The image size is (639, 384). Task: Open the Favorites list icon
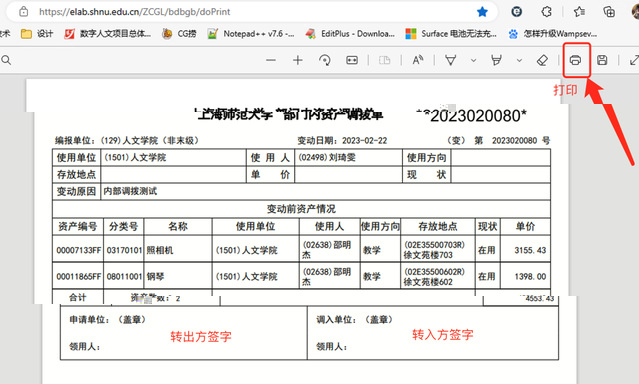point(579,12)
